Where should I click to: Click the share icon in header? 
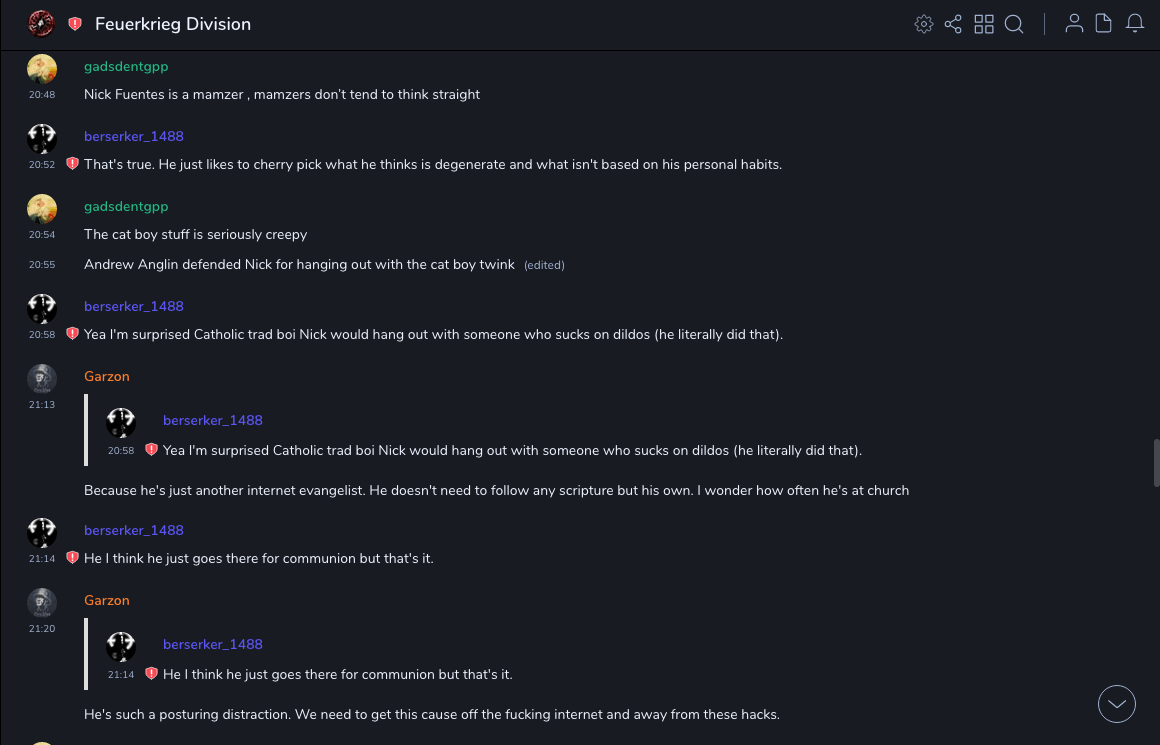click(x=953, y=24)
